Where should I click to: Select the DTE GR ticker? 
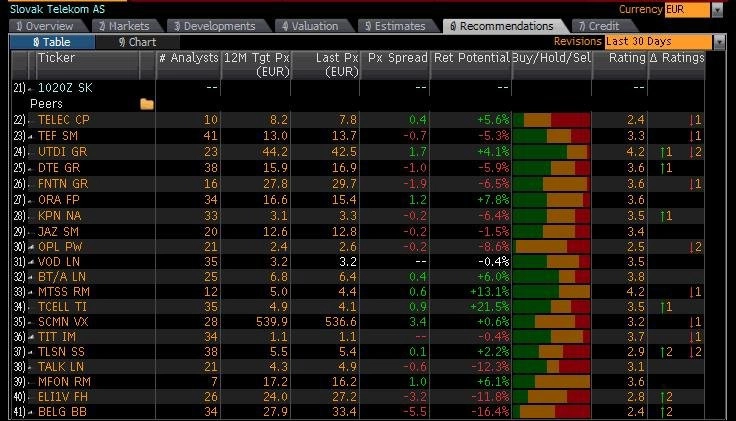tap(59, 168)
